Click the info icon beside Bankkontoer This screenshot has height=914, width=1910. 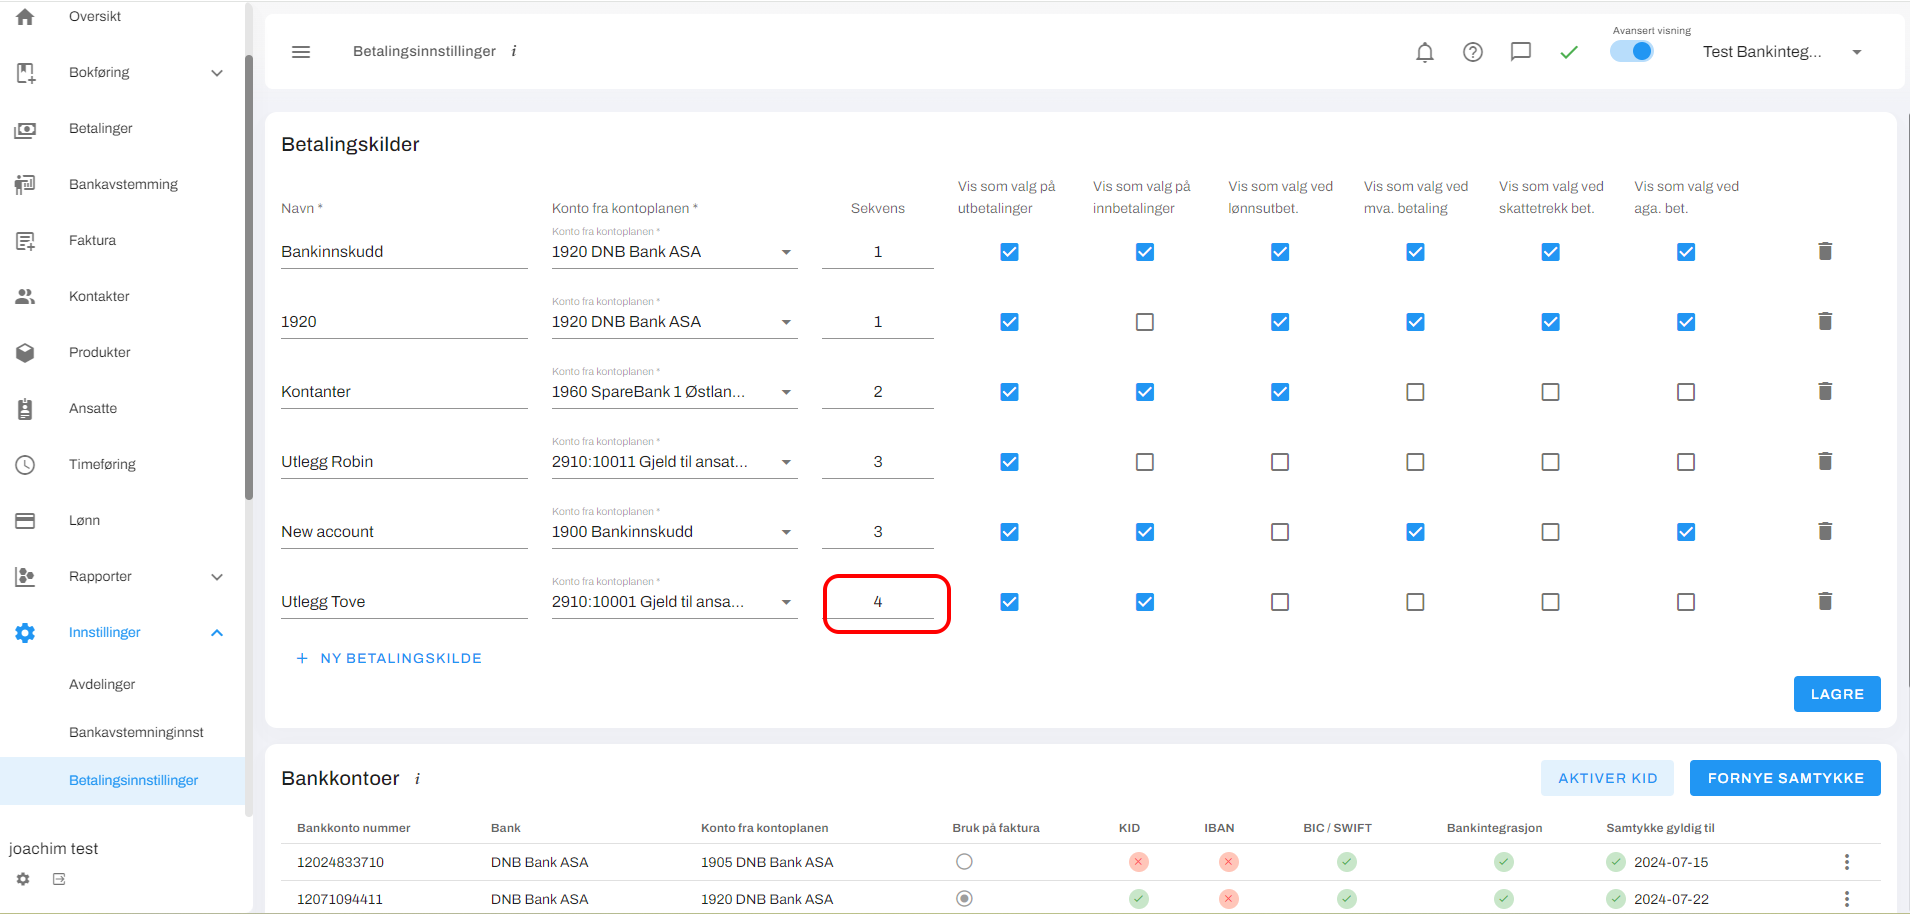click(417, 779)
